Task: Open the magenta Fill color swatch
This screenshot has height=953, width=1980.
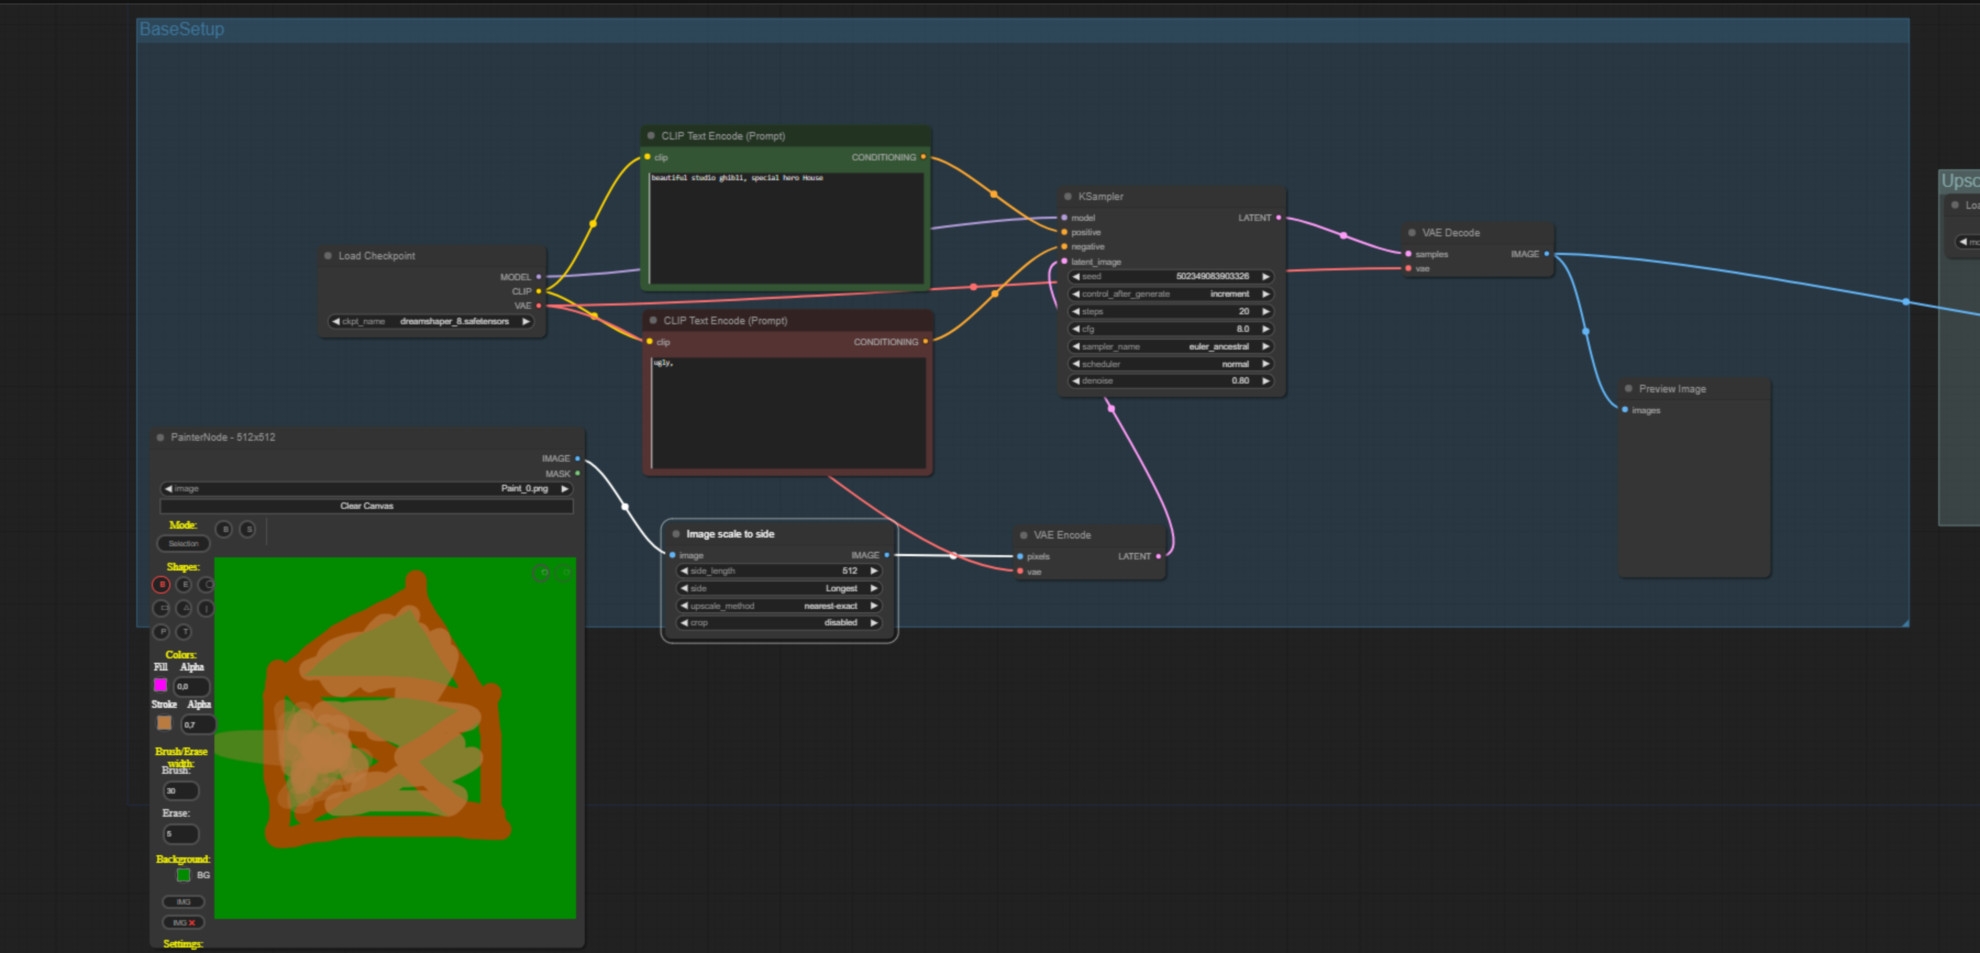Action: [x=160, y=686]
